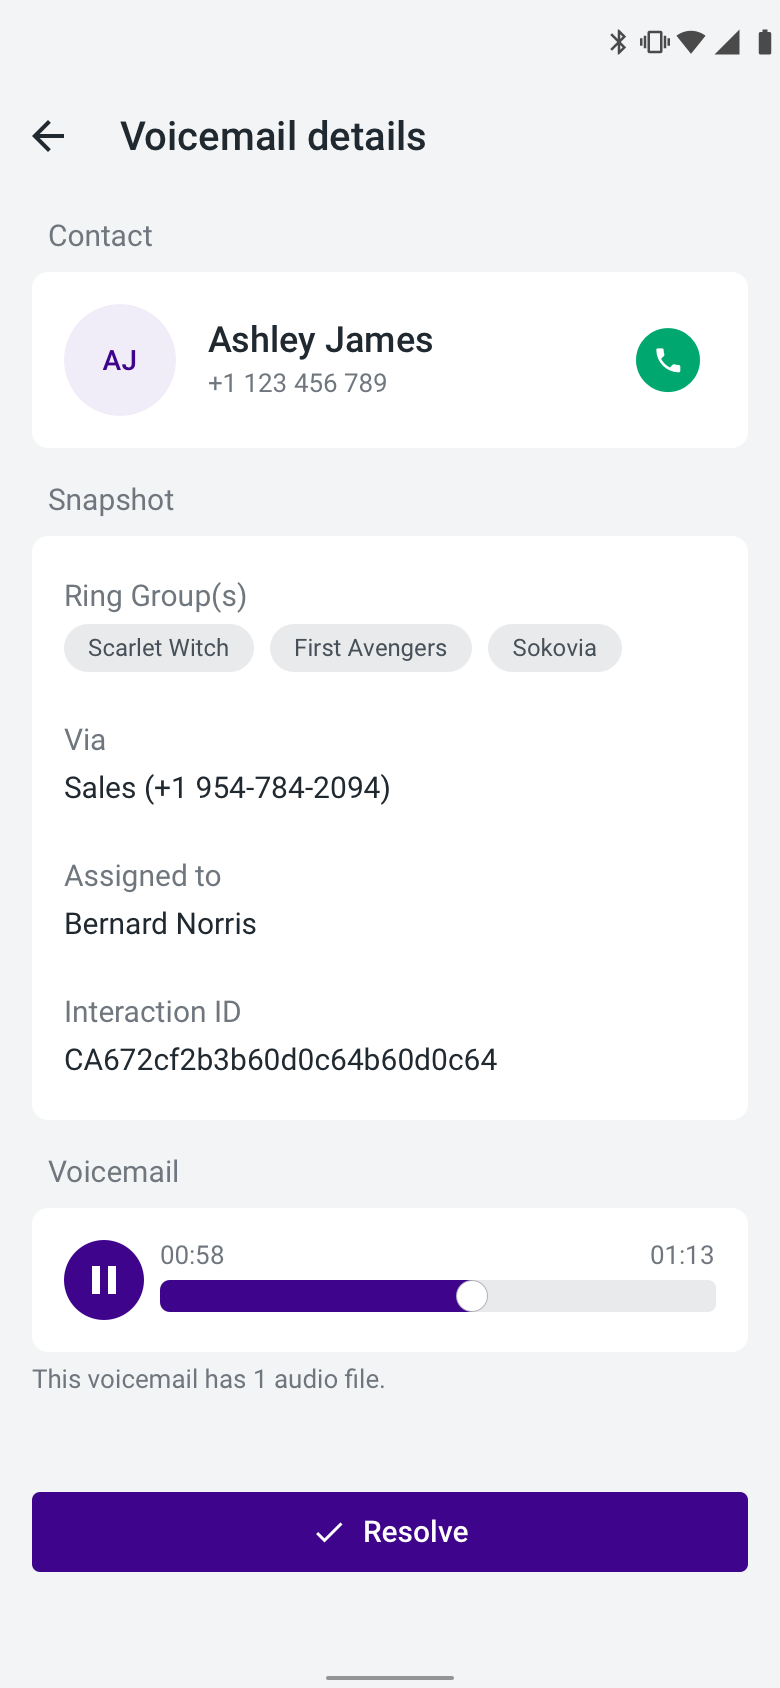Click the Resolve button
The width and height of the screenshot is (780, 1688).
(x=390, y=1532)
